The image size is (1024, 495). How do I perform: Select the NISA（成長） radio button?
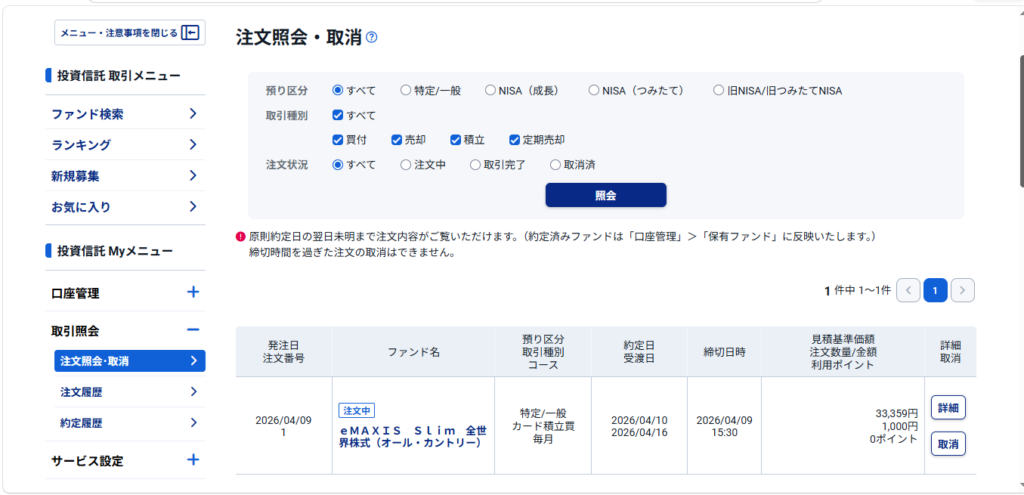tap(491, 90)
